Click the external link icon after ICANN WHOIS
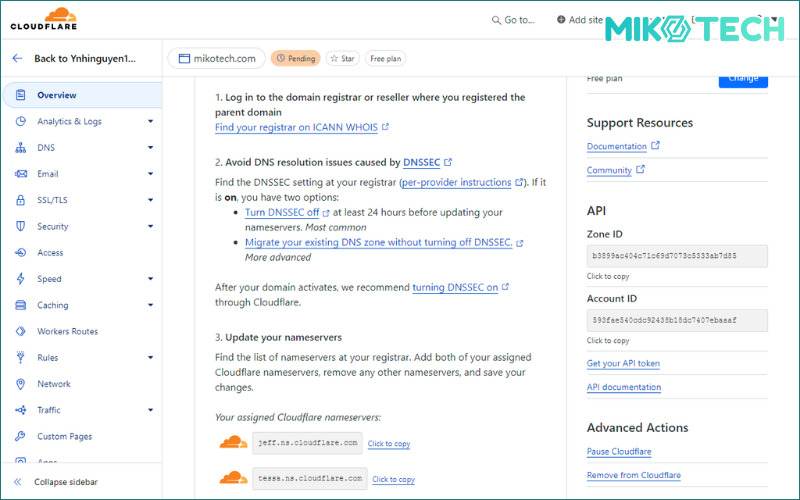The height and width of the screenshot is (500, 800). [x=386, y=127]
